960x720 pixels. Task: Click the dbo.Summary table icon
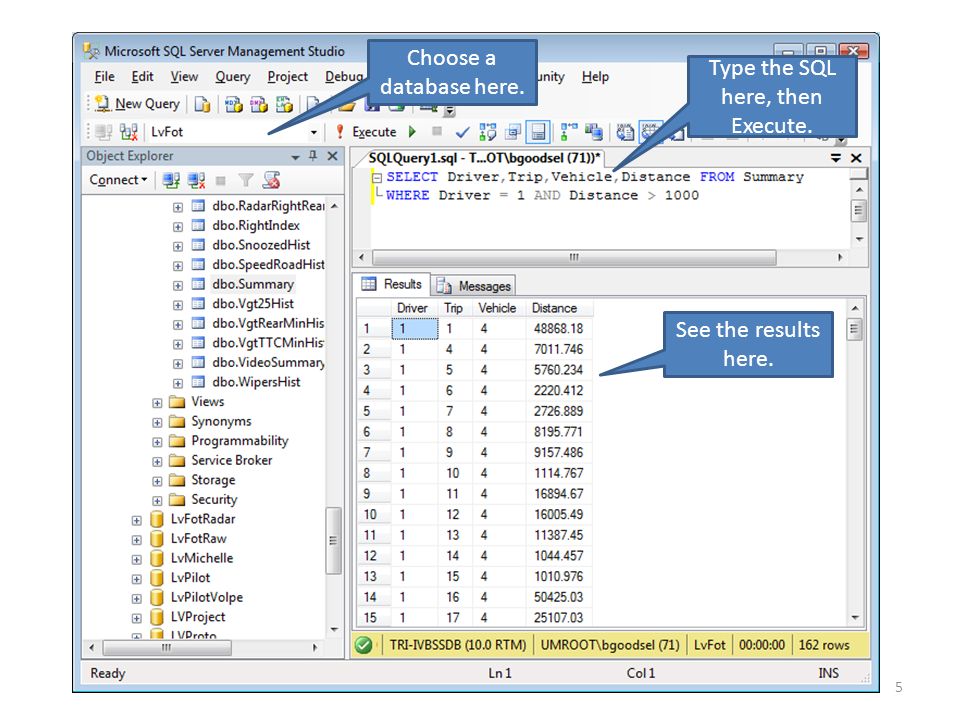pyautogui.click(x=198, y=284)
